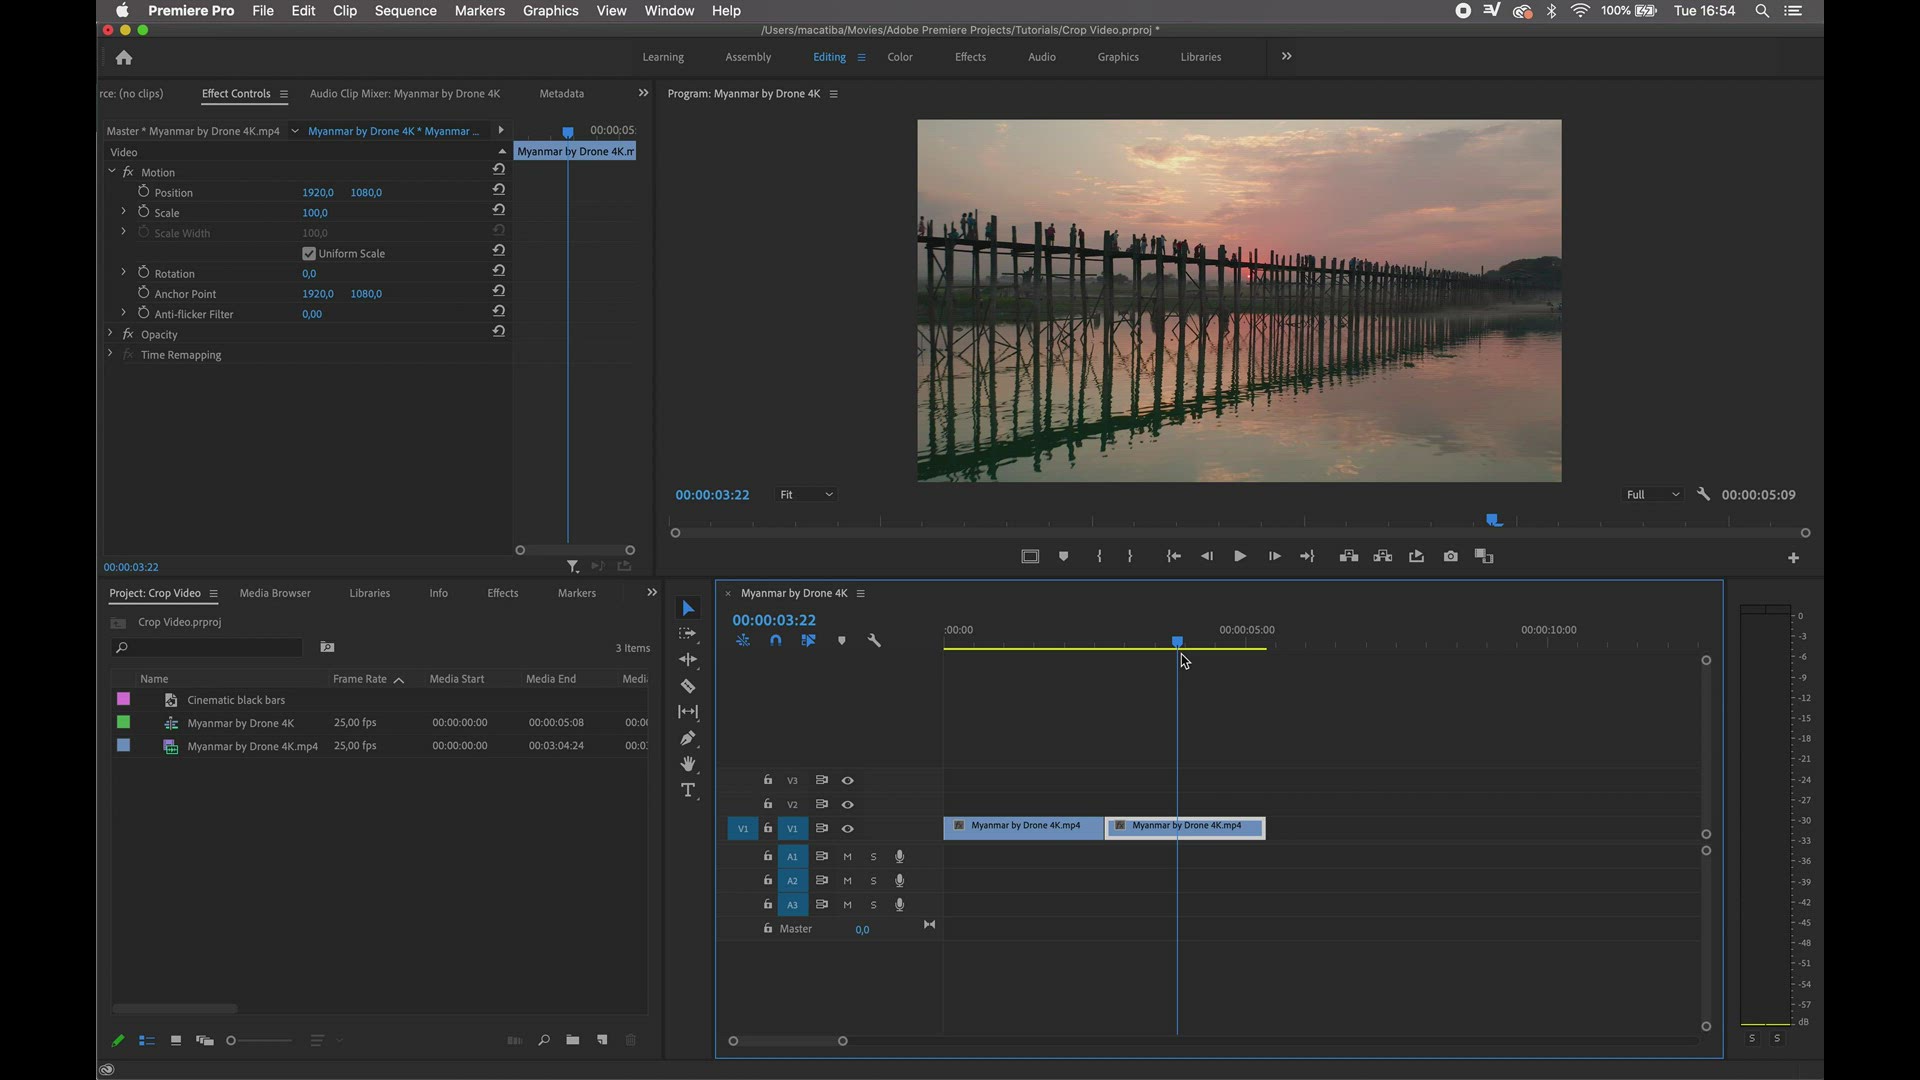The height and width of the screenshot is (1080, 1920).
Task: Open the Sequence menu
Action: click(x=405, y=11)
